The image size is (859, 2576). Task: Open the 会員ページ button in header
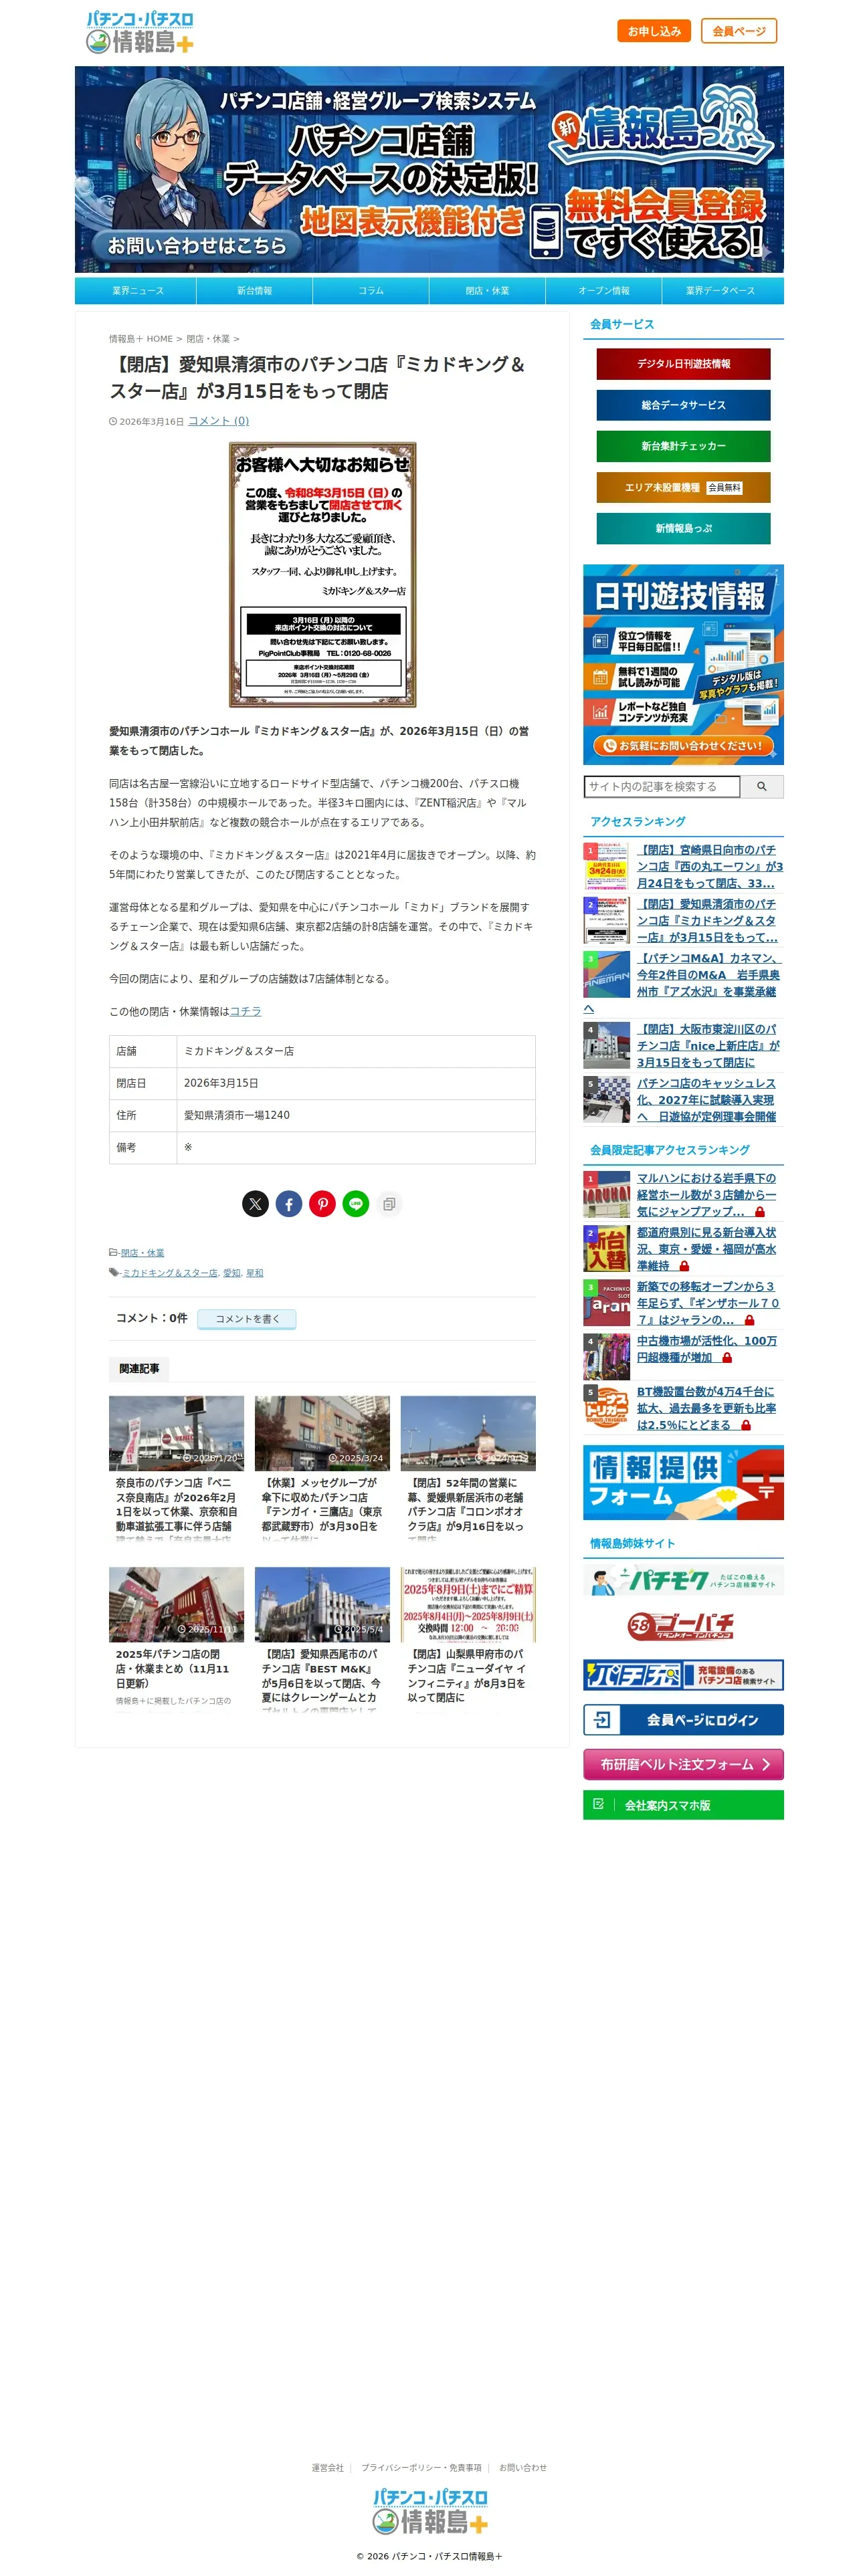point(739,31)
